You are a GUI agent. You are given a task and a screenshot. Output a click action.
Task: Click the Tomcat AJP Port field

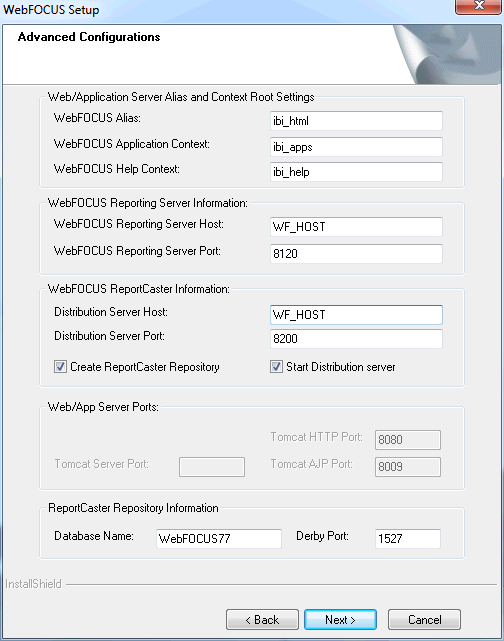(408, 466)
